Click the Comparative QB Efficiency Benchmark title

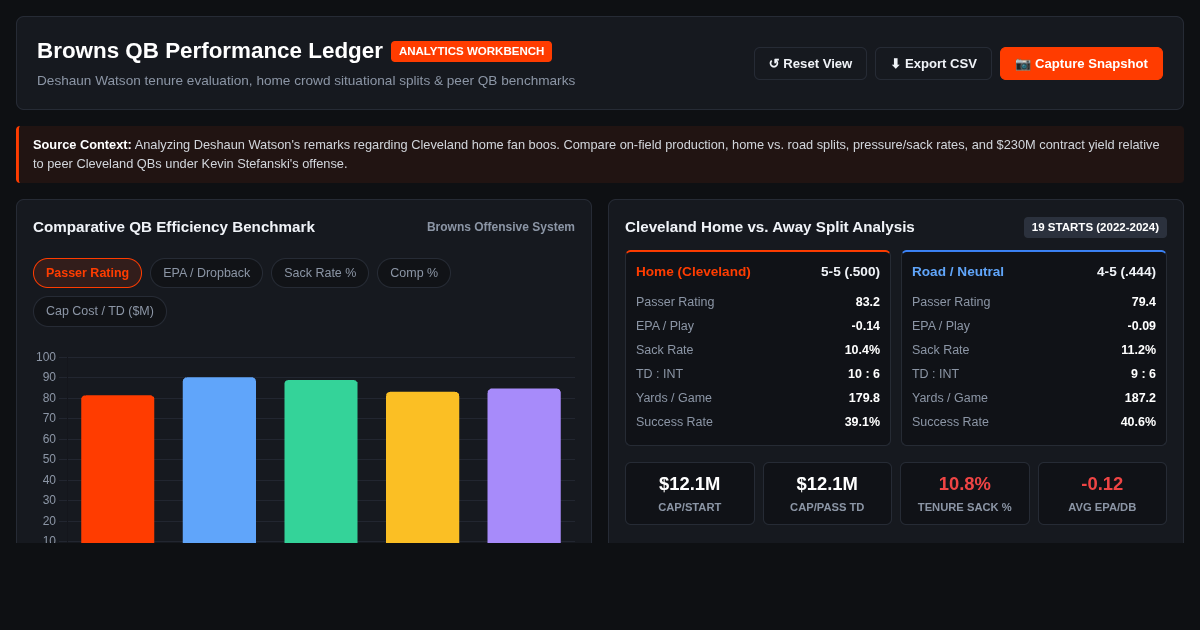tap(174, 227)
